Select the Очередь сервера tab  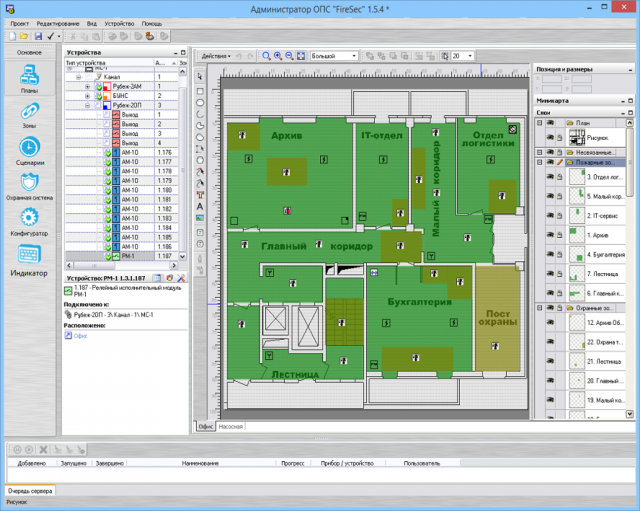tap(30, 491)
